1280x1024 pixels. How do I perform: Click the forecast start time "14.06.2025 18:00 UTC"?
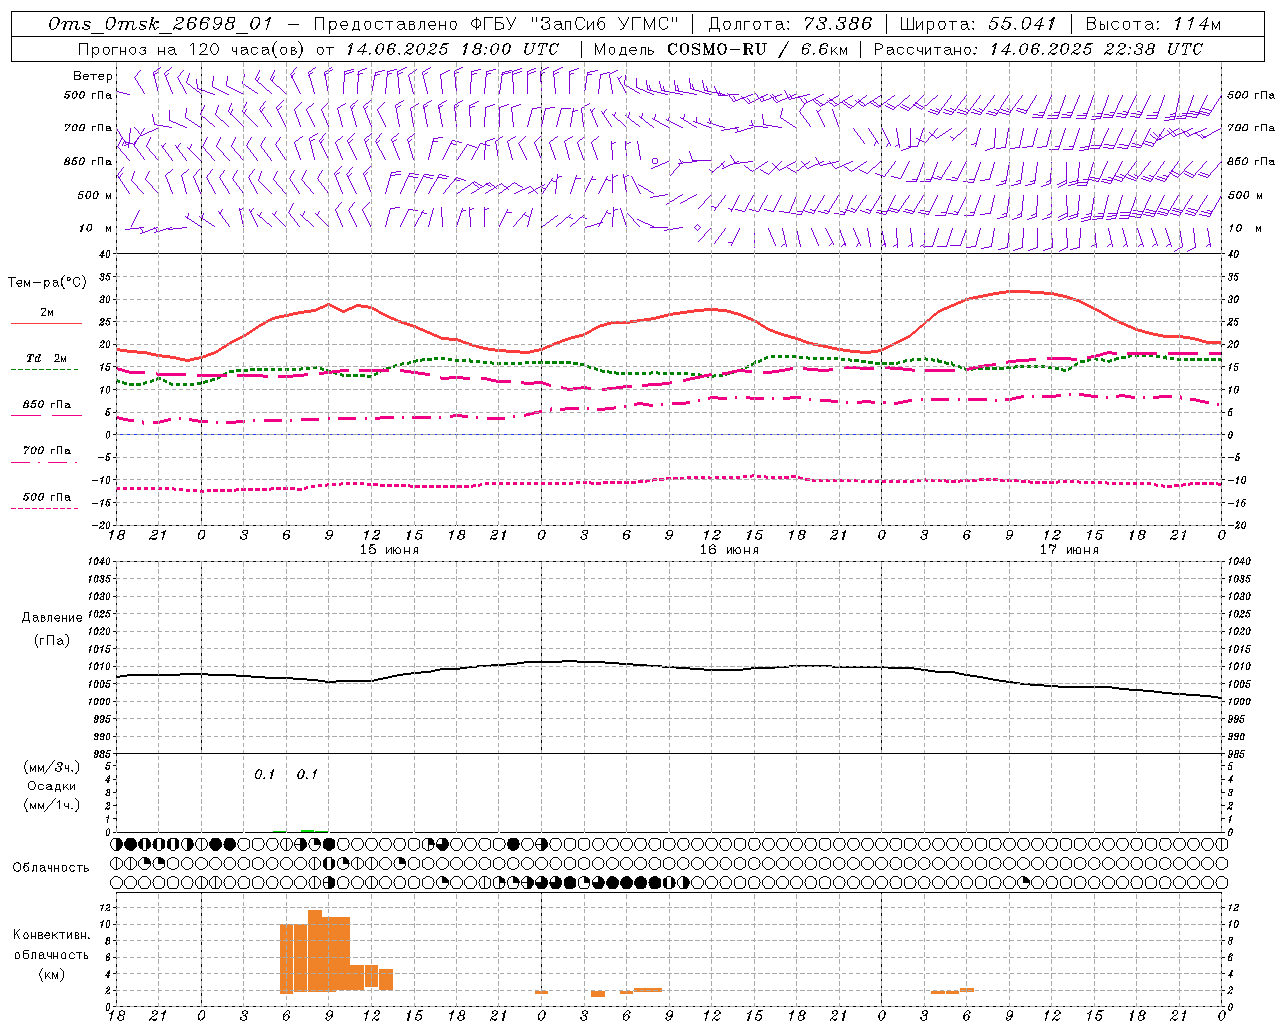[452, 49]
